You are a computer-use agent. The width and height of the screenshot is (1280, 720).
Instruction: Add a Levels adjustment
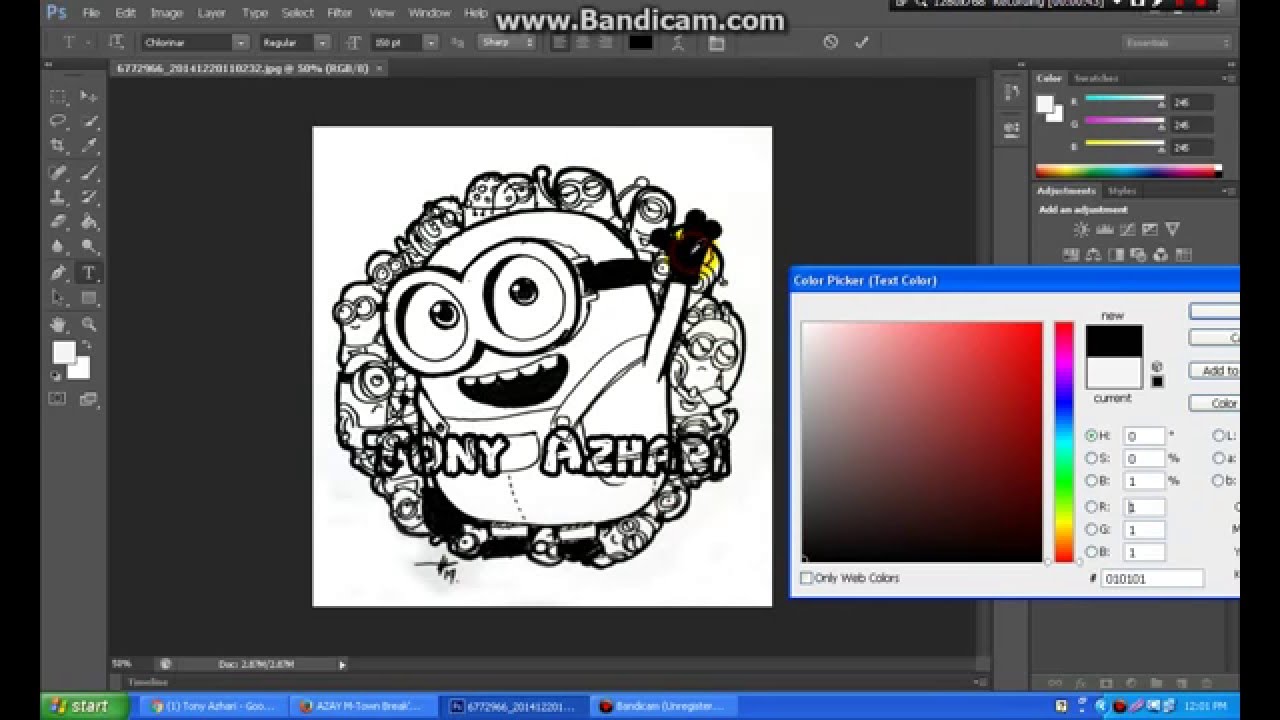tap(1104, 230)
